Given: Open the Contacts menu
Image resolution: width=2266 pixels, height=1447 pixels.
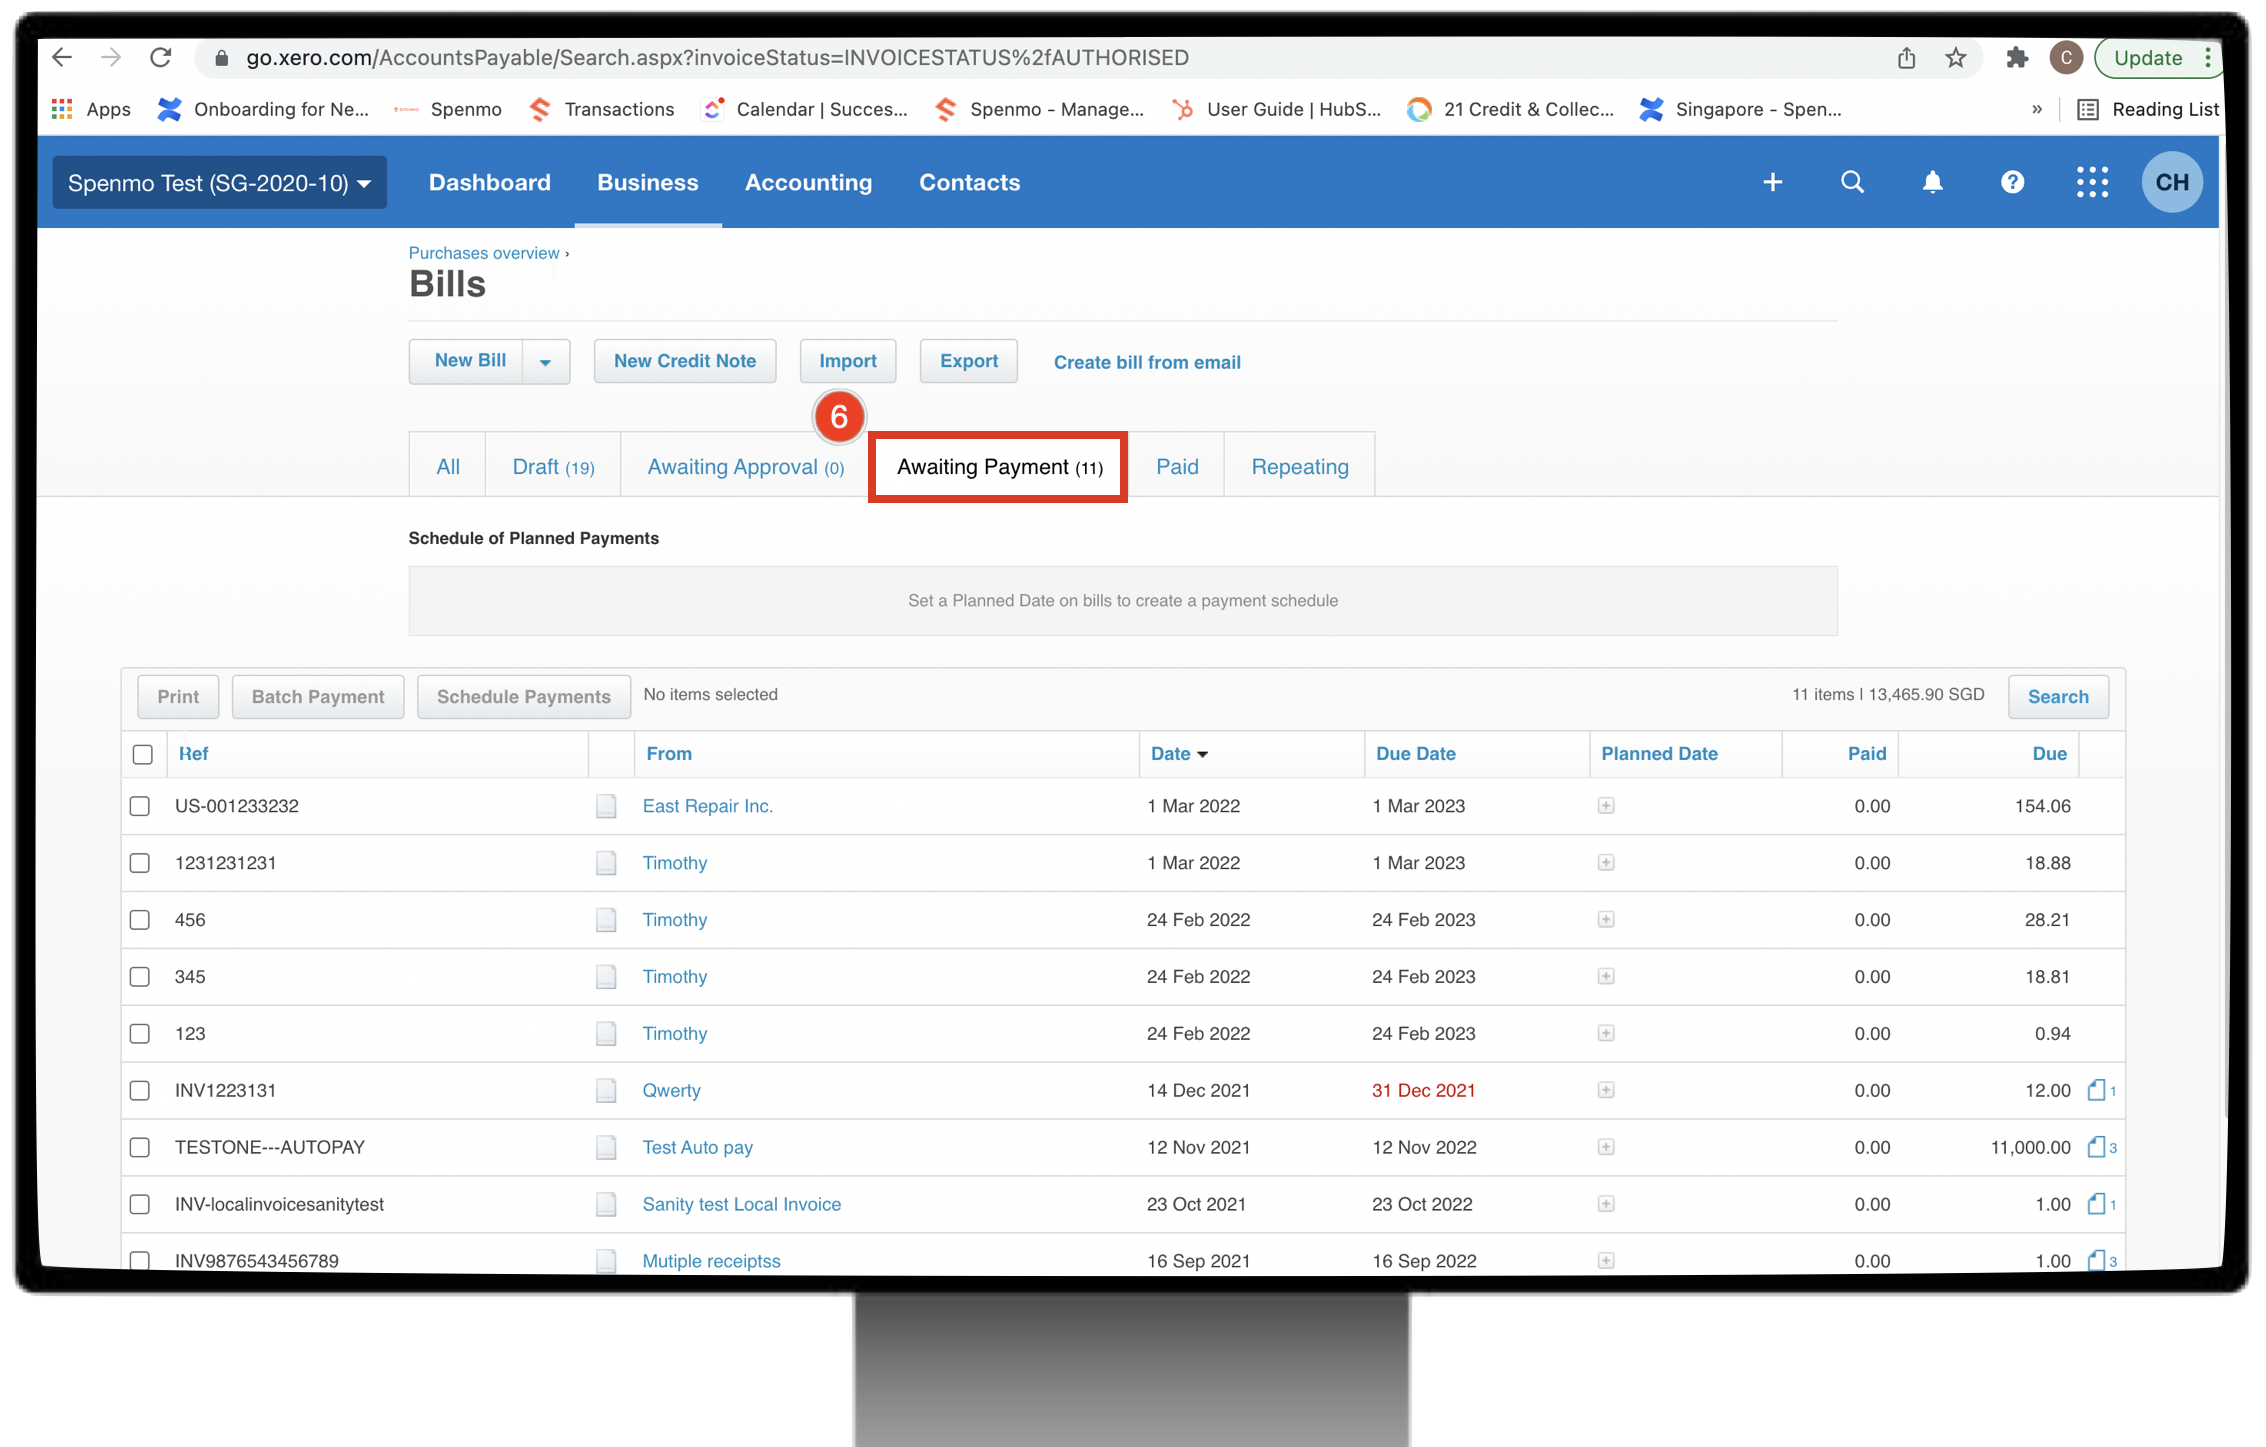Looking at the screenshot, I should click(x=969, y=182).
